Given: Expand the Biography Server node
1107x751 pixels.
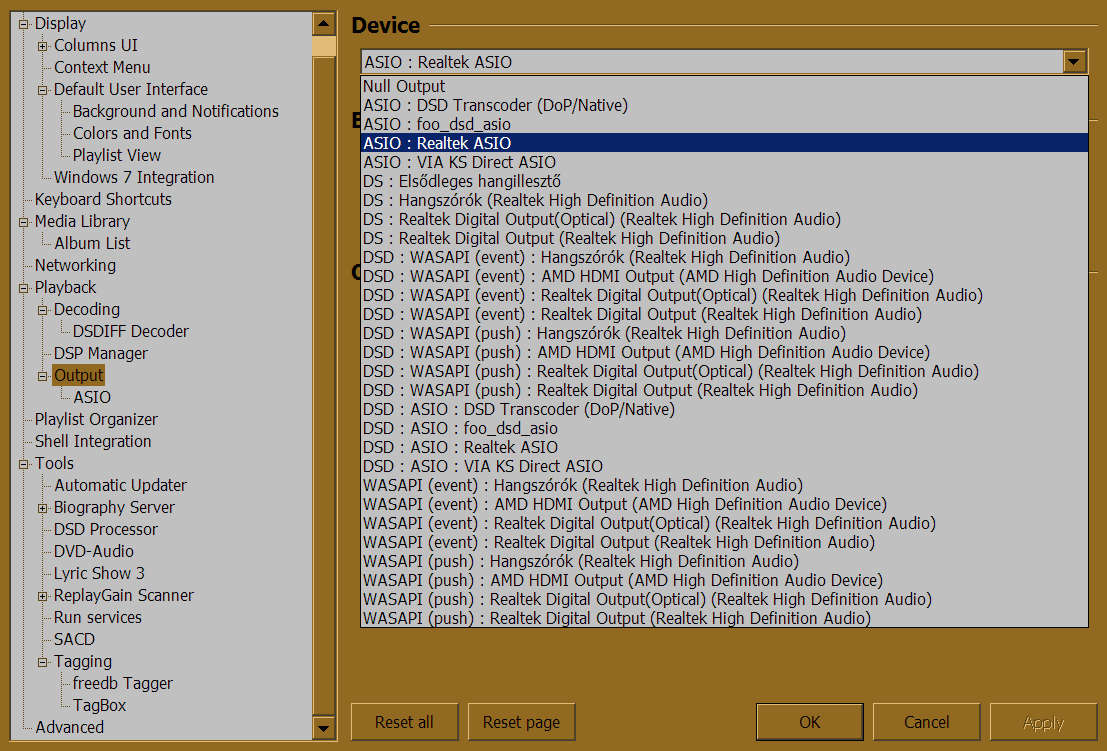Looking at the screenshot, I should point(42,507).
